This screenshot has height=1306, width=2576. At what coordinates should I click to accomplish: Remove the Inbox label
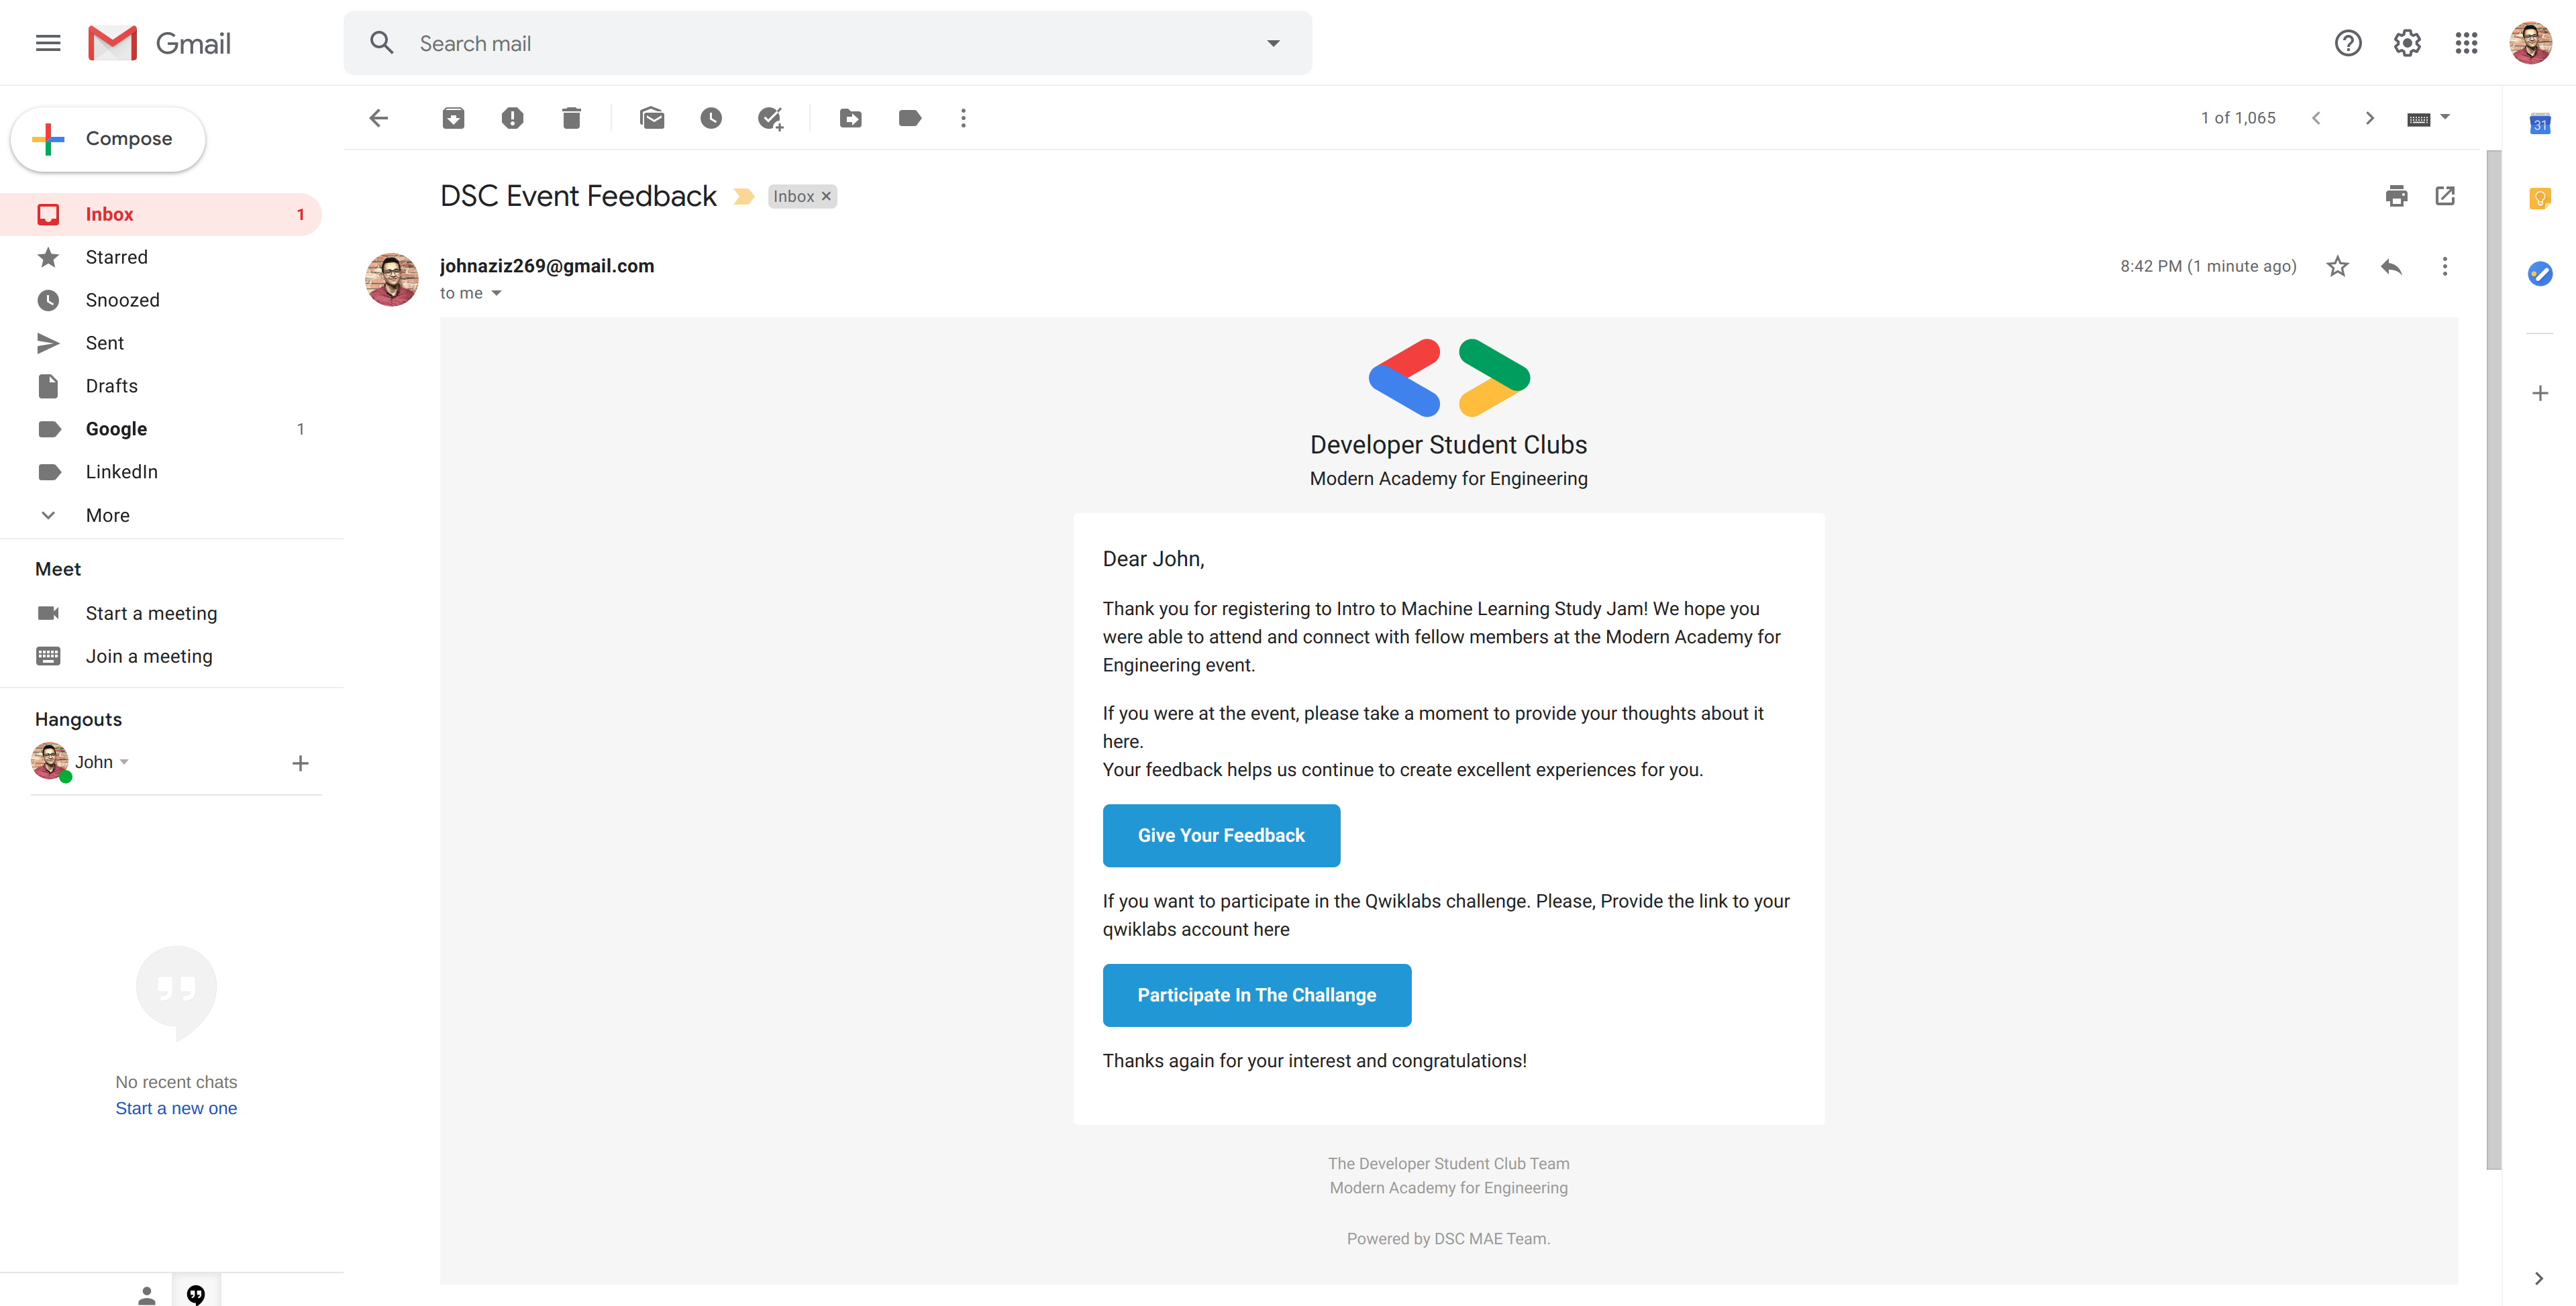(x=826, y=196)
